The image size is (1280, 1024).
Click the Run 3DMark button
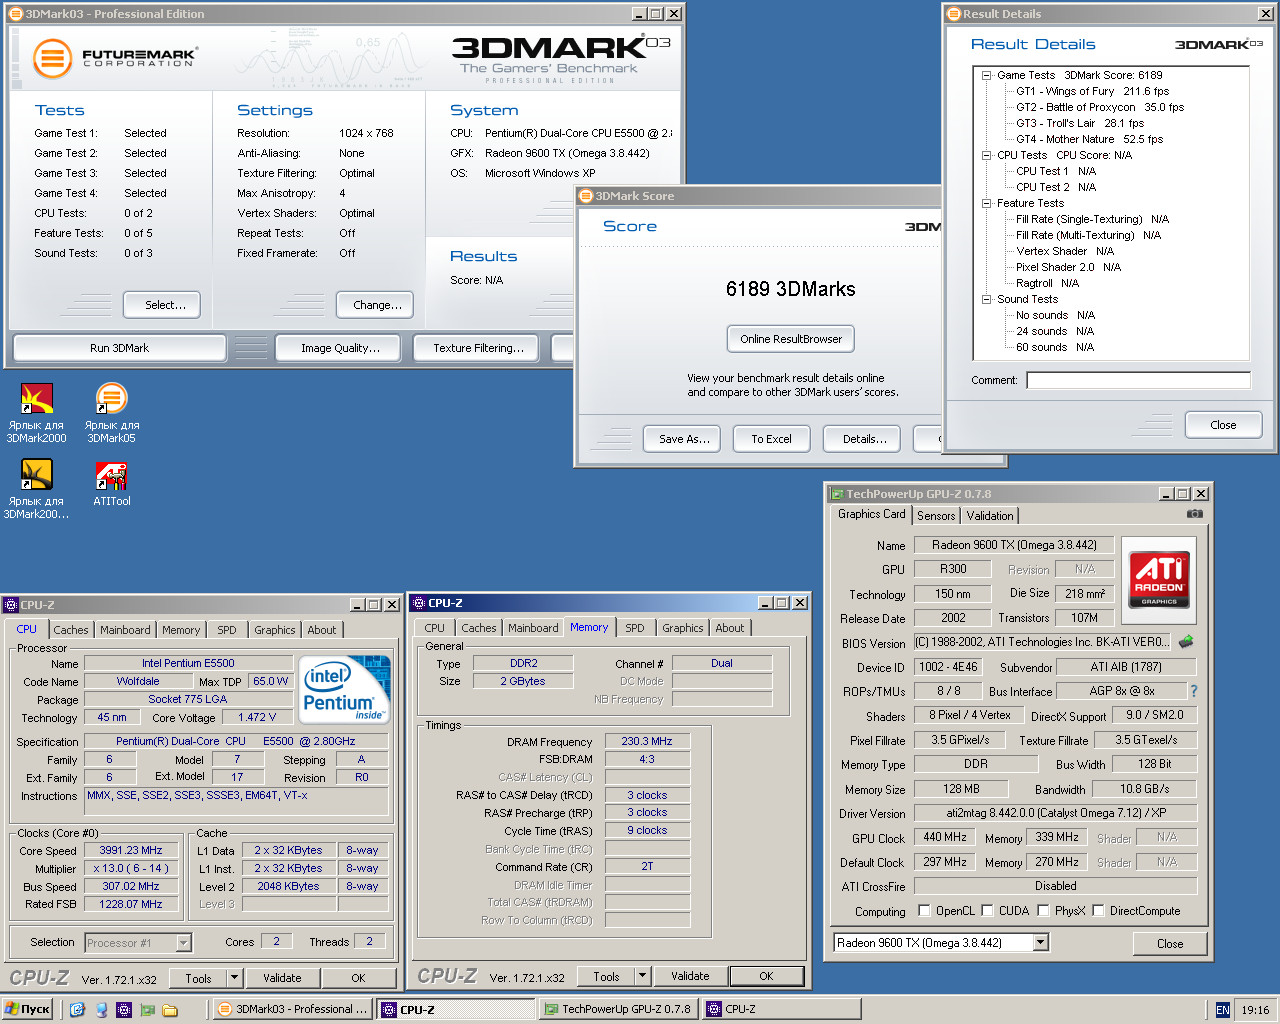tap(119, 348)
